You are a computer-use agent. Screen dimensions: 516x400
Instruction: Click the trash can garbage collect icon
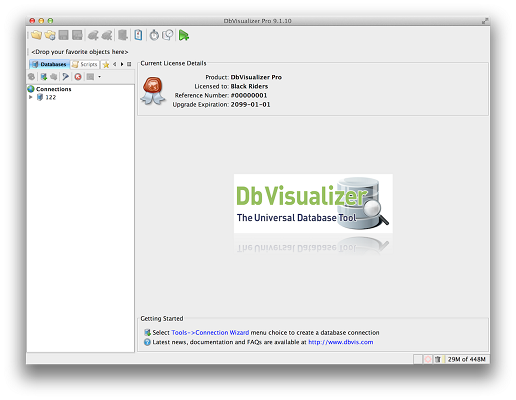[438, 359]
